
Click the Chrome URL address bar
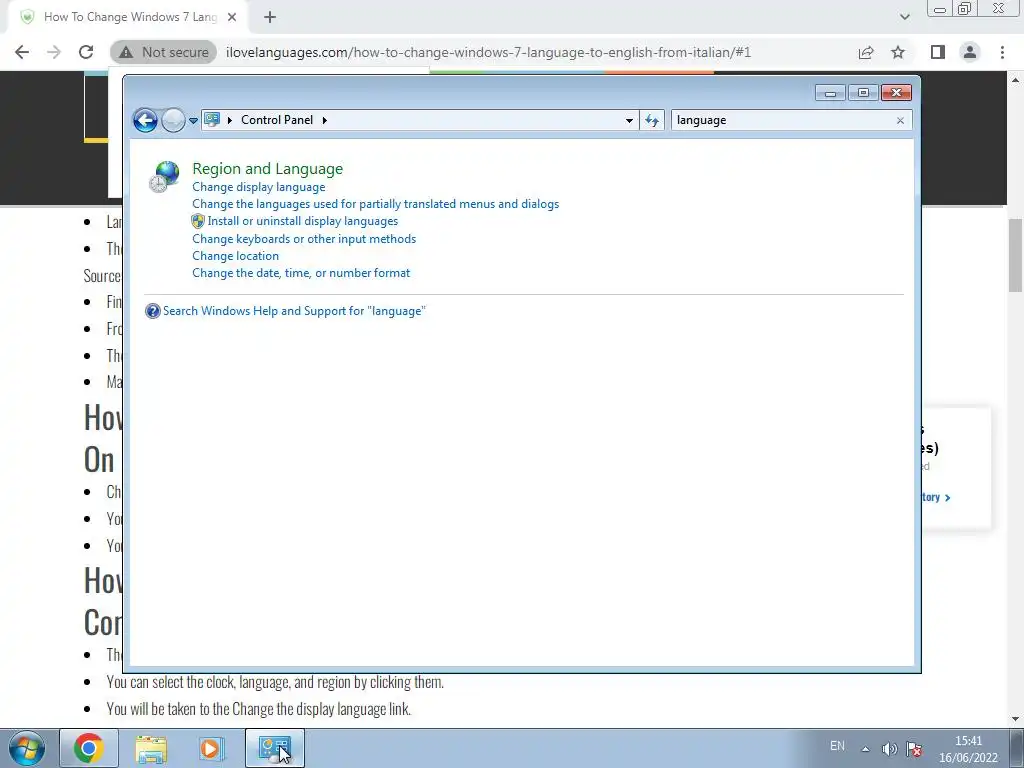pos(488,52)
